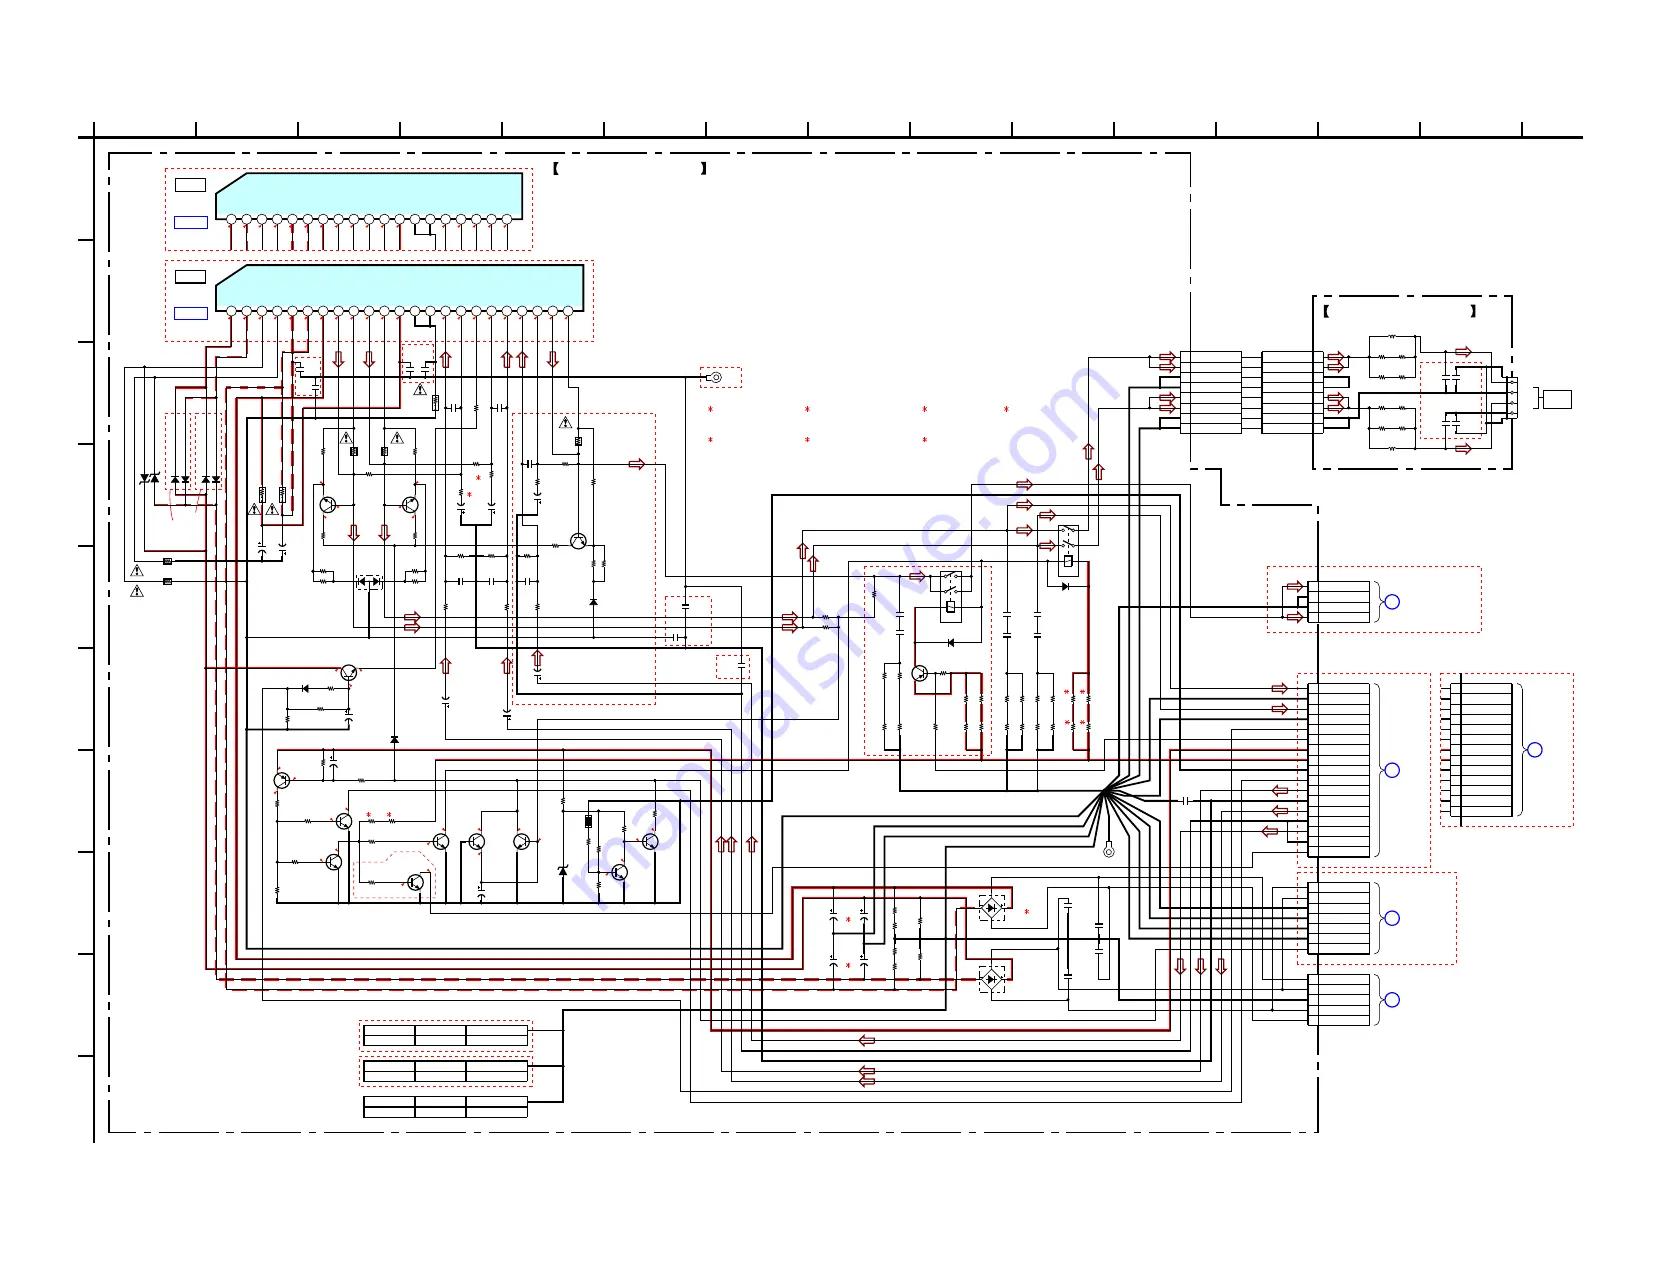
Task: Click the blue circle beside the bottom-most right connector
Action: coord(1392,1000)
